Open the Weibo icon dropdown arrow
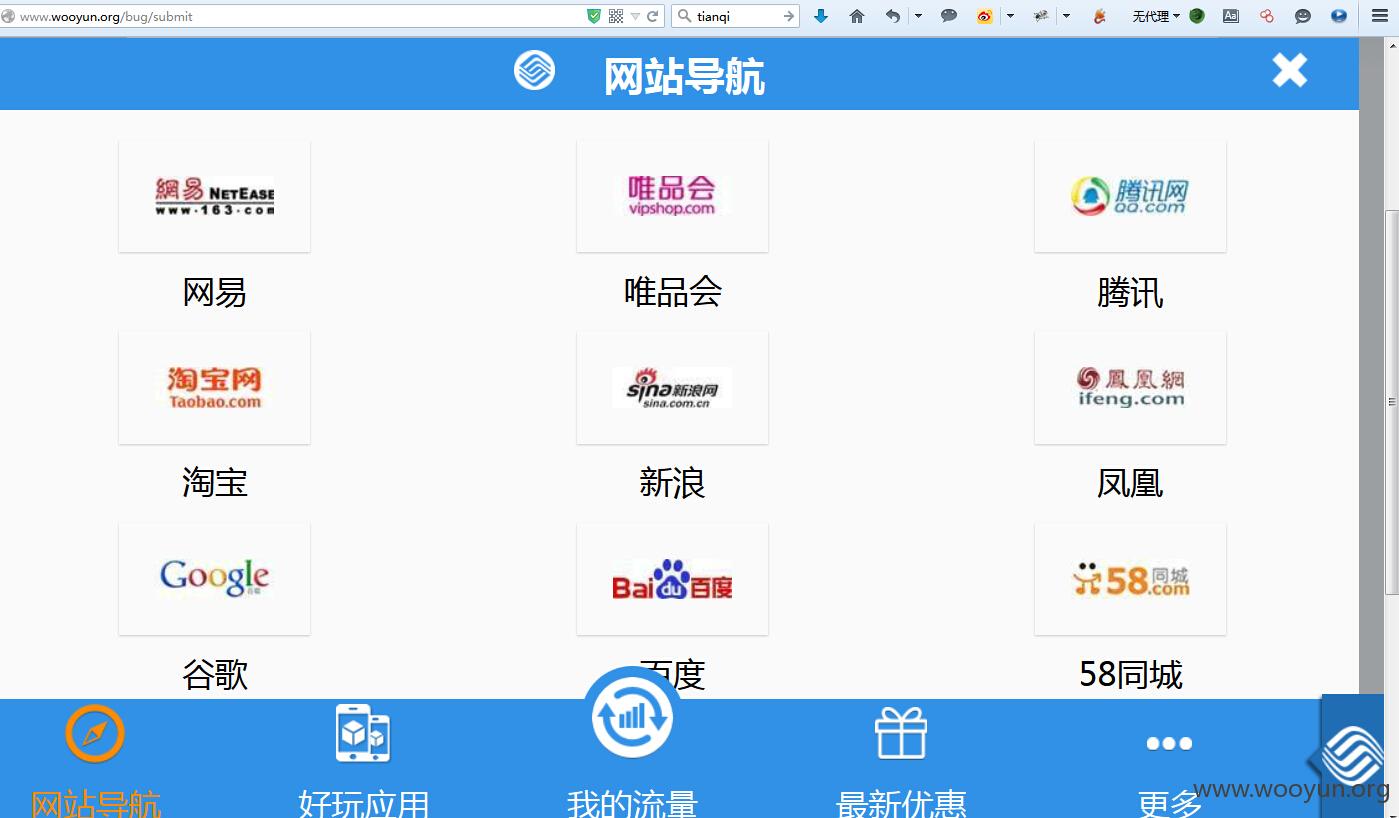 tap(1010, 16)
